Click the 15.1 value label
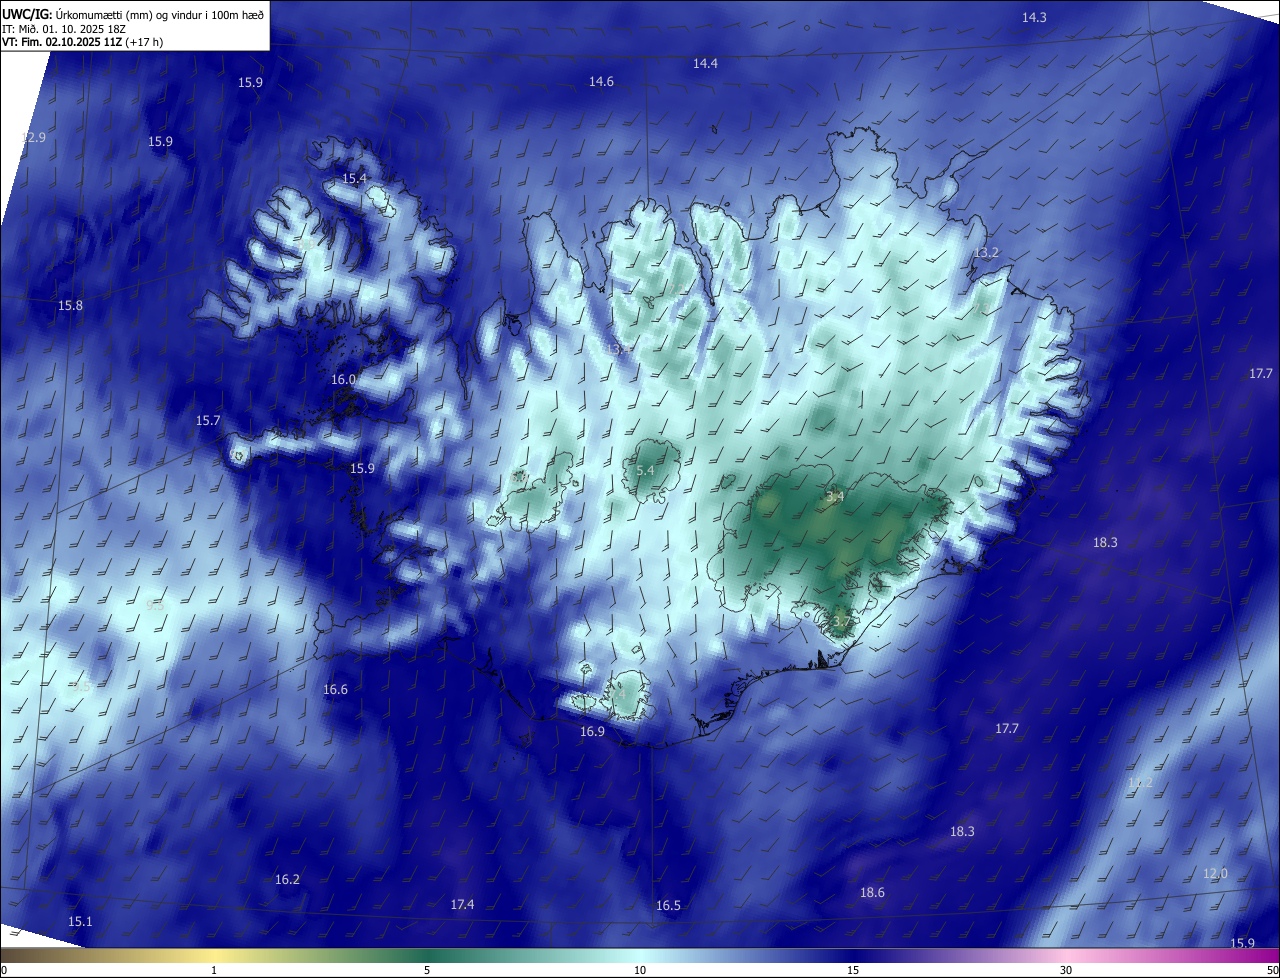 80,921
